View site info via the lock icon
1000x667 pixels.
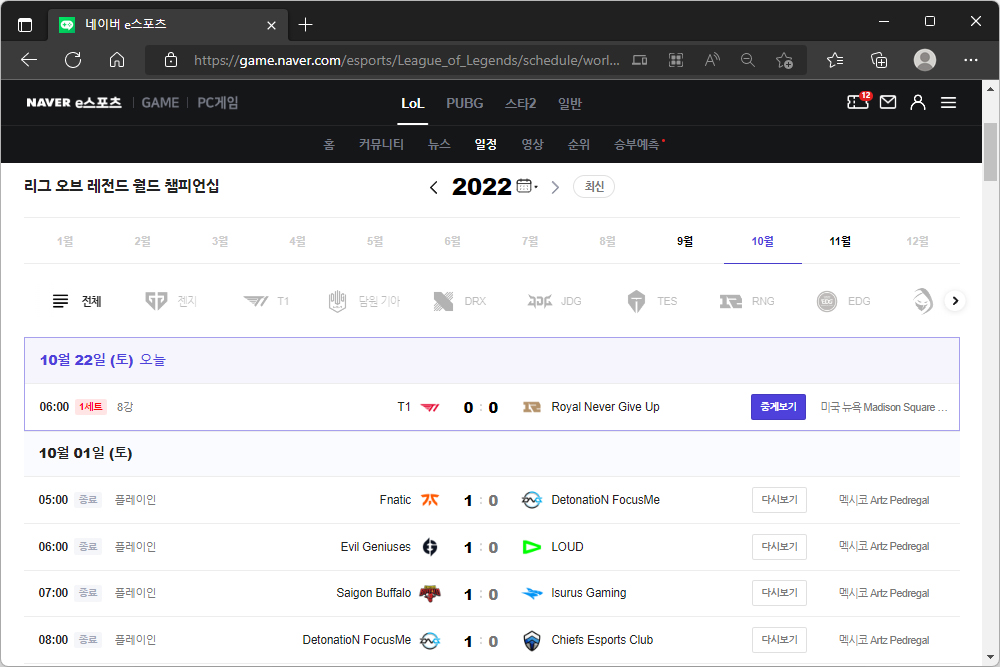pyautogui.click(x=171, y=60)
